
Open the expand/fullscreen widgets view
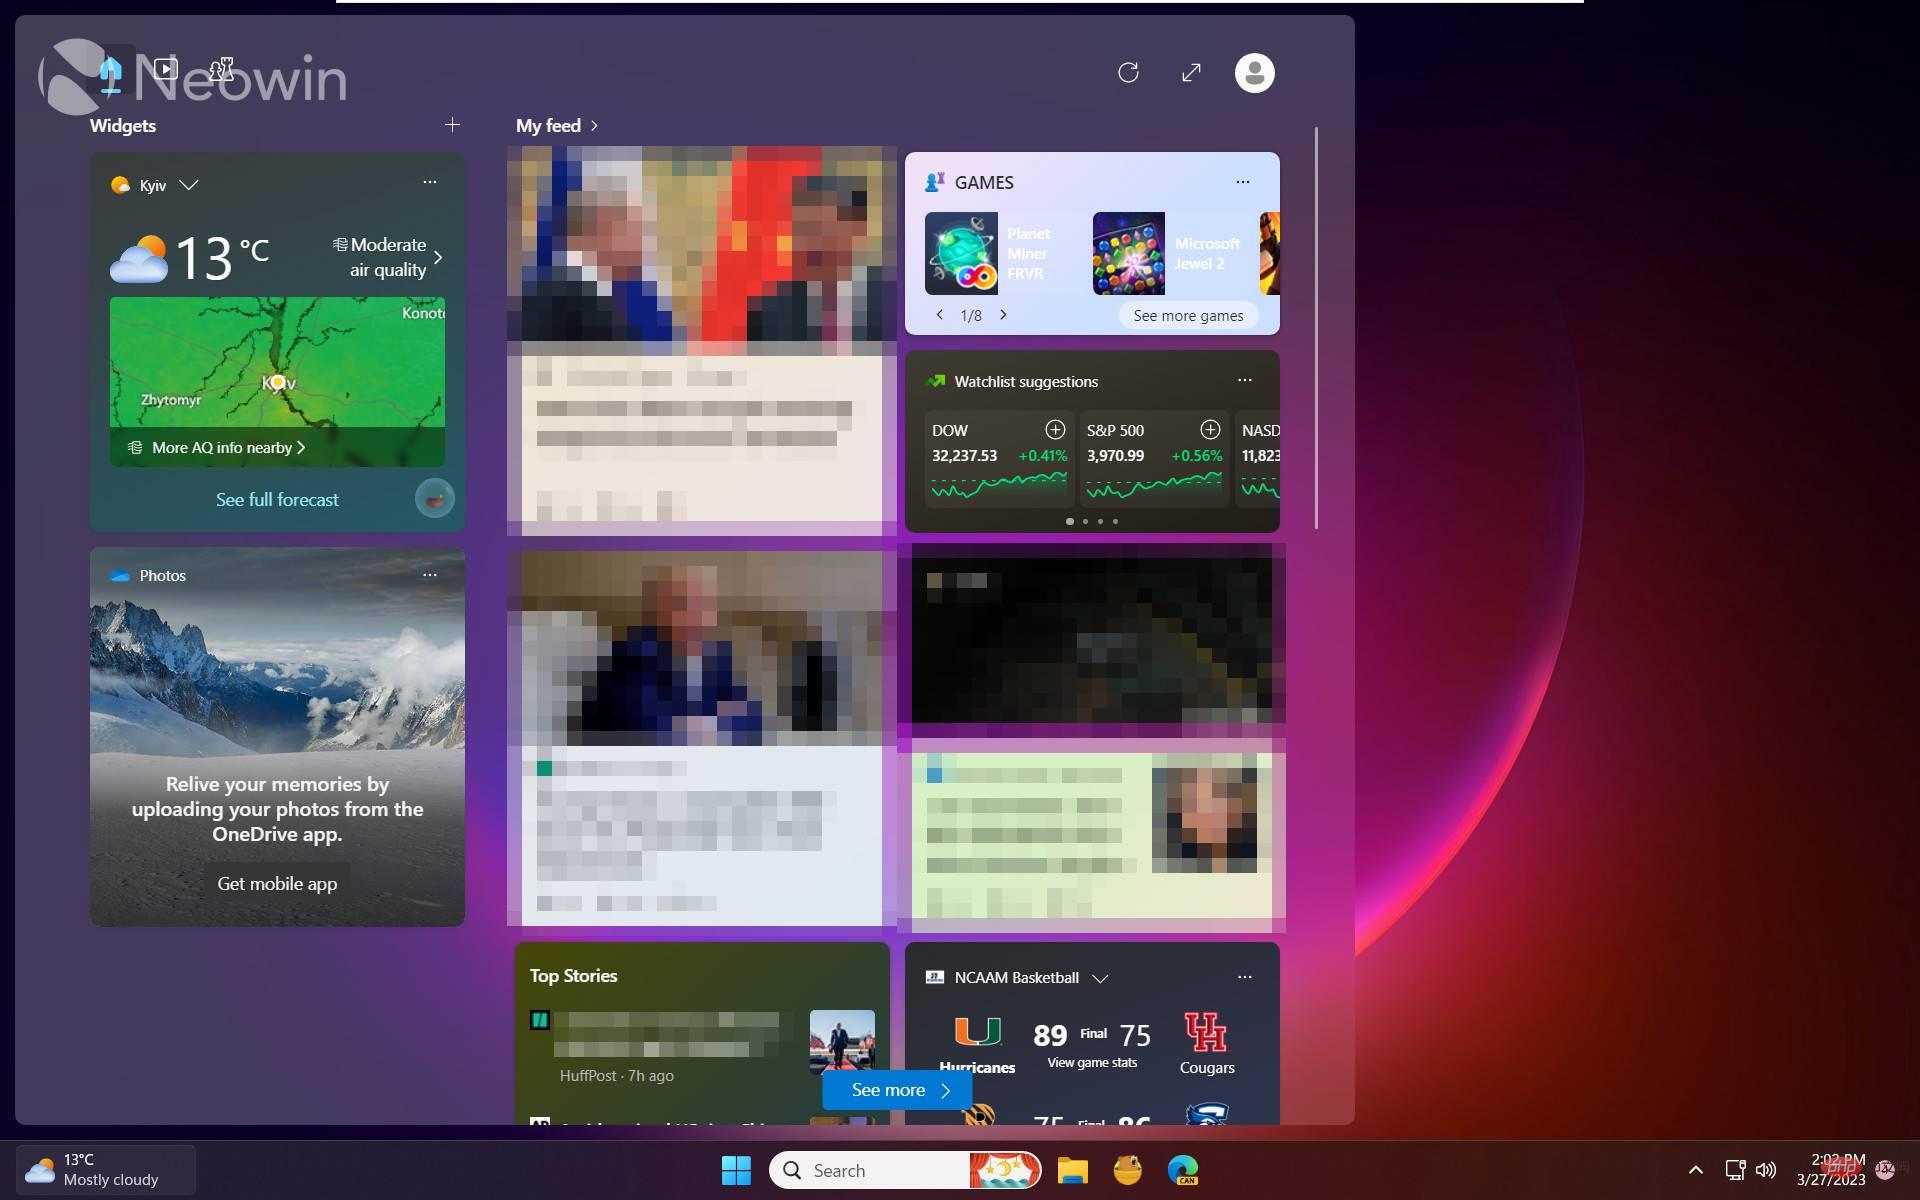coord(1190,72)
